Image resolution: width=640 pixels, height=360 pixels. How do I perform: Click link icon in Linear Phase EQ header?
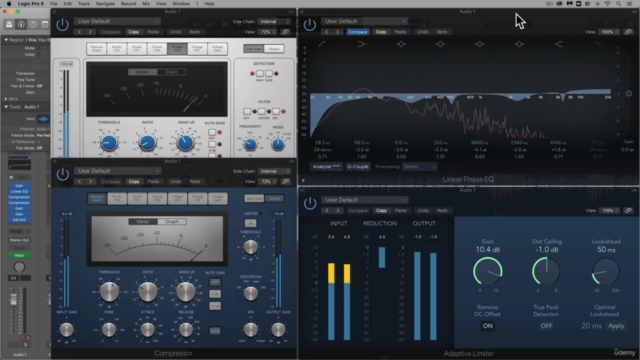pyautogui.click(x=629, y=32)
